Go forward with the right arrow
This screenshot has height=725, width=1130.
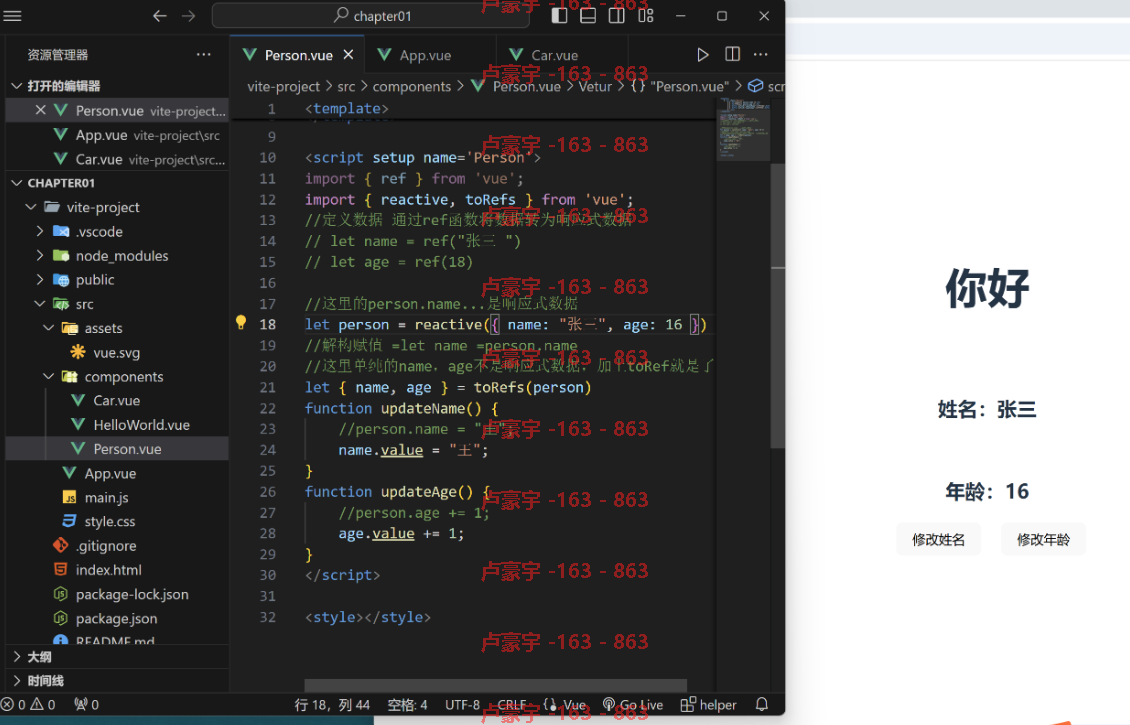(x=188, y=16)
